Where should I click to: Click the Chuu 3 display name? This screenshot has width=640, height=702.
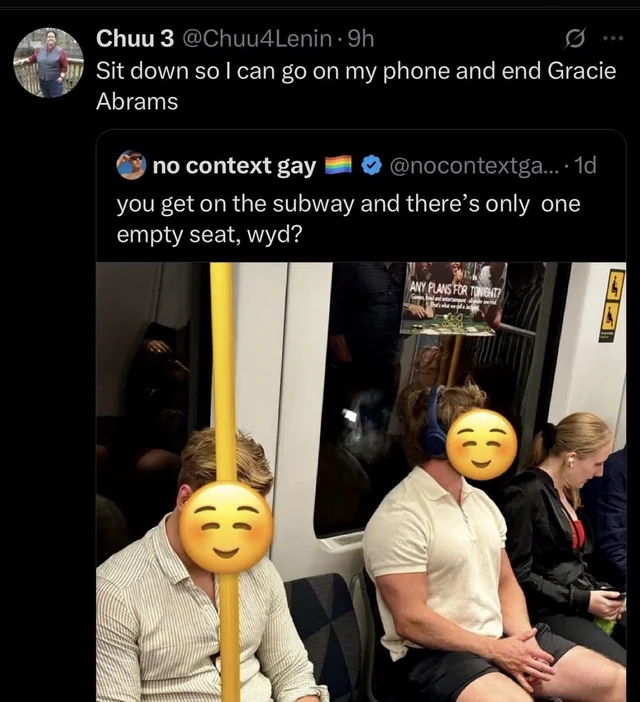pyautogui.click(x=135, y=39)
